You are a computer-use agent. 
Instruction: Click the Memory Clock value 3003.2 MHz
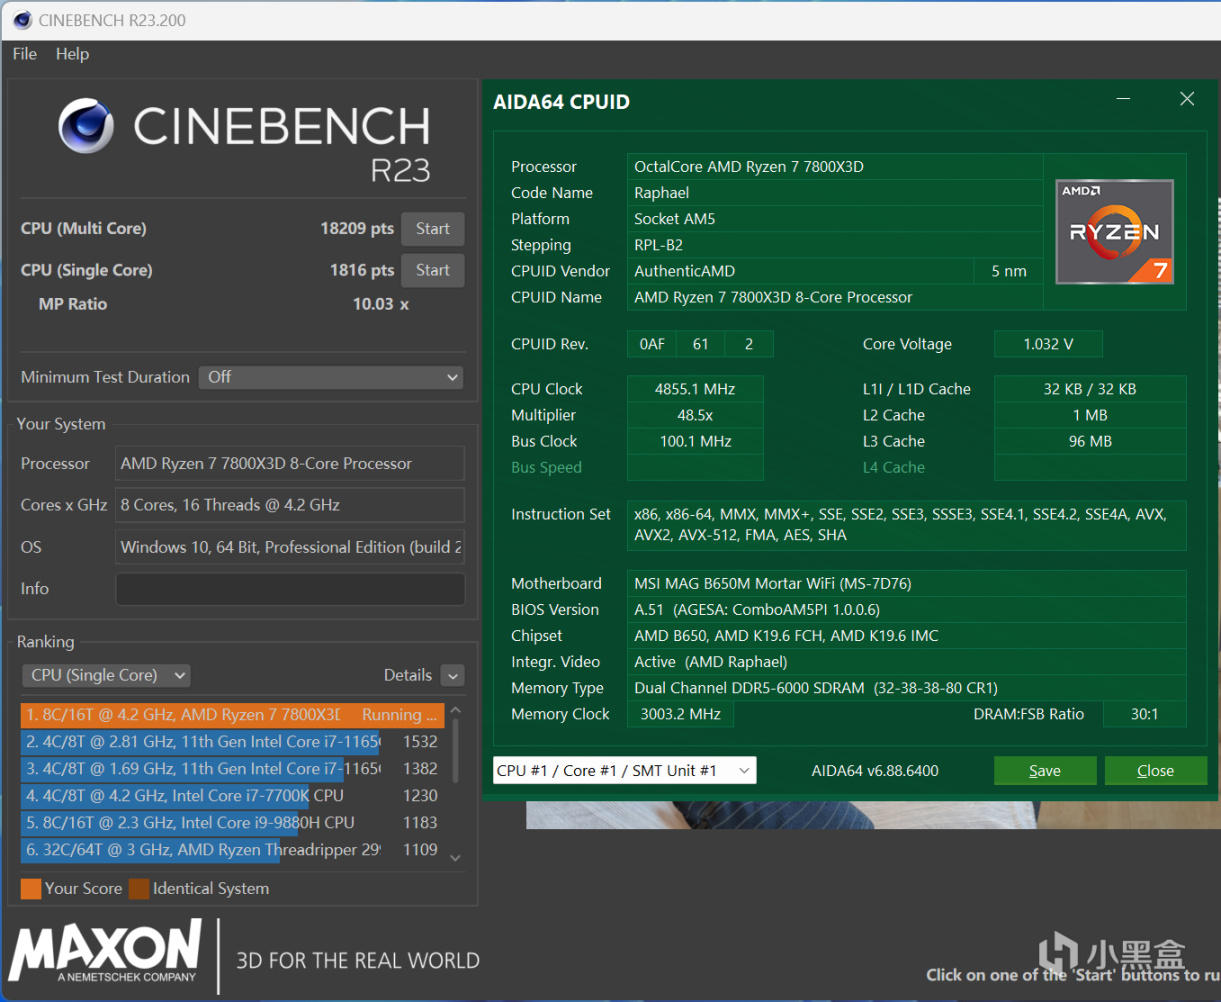coord(680,714)
